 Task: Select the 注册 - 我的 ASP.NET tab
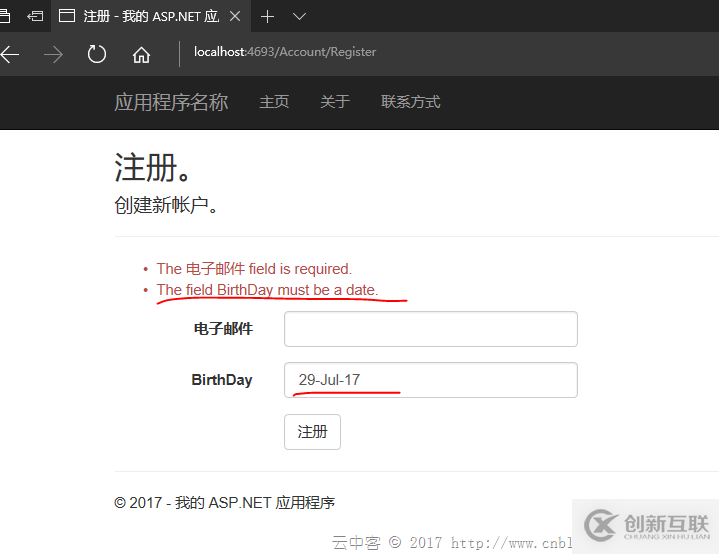click(x=150, y=16)
